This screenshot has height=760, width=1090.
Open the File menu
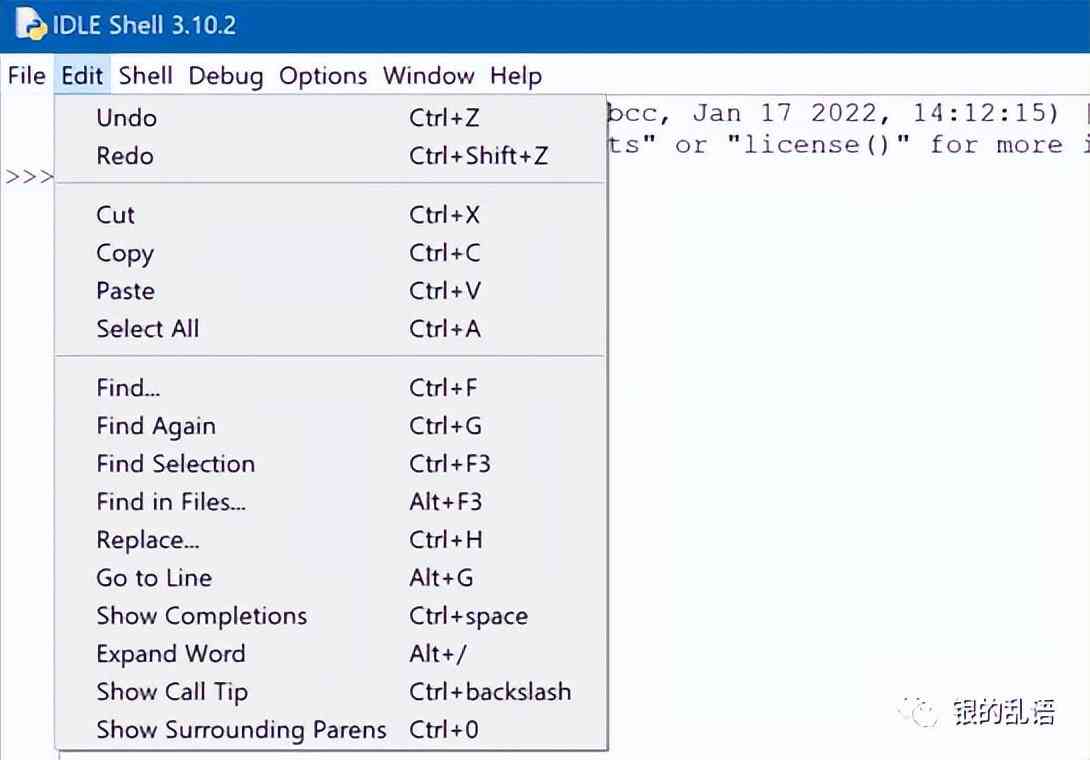click(x=26, y=75)
